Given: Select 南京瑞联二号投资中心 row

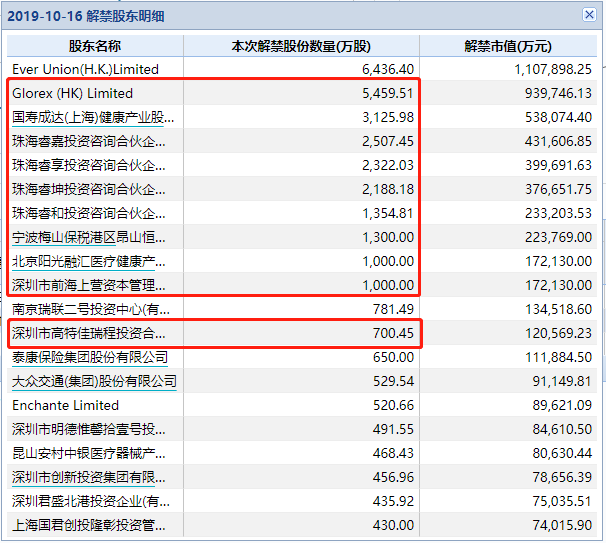Looking at the screenshot, I should (x=302, y=309).
